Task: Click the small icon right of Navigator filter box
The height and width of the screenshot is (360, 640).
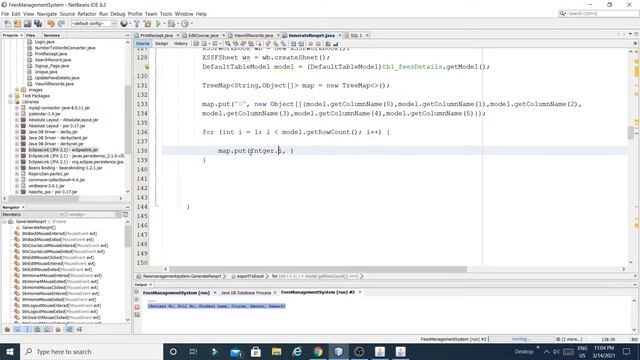Action: (126, 214)
